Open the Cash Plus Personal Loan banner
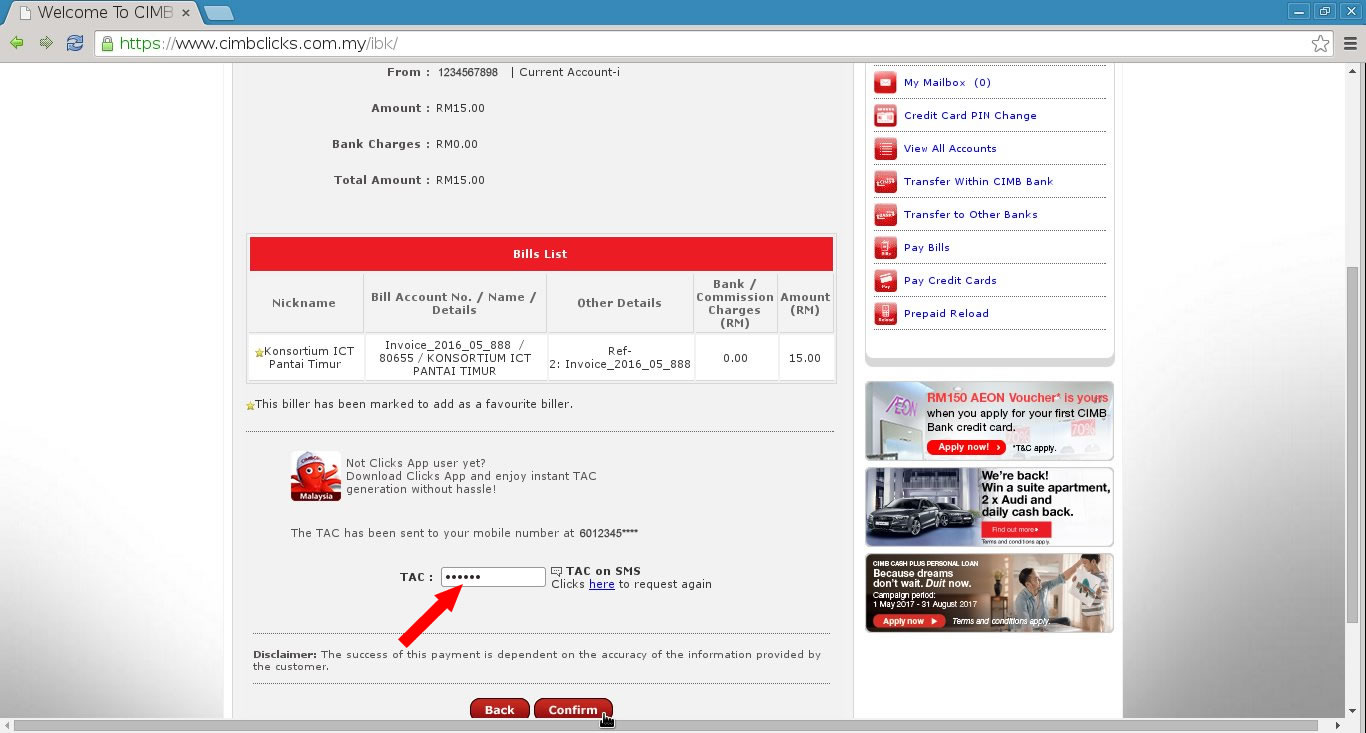Viewport: 1366px width, 733px height. (x=989, y=593)
